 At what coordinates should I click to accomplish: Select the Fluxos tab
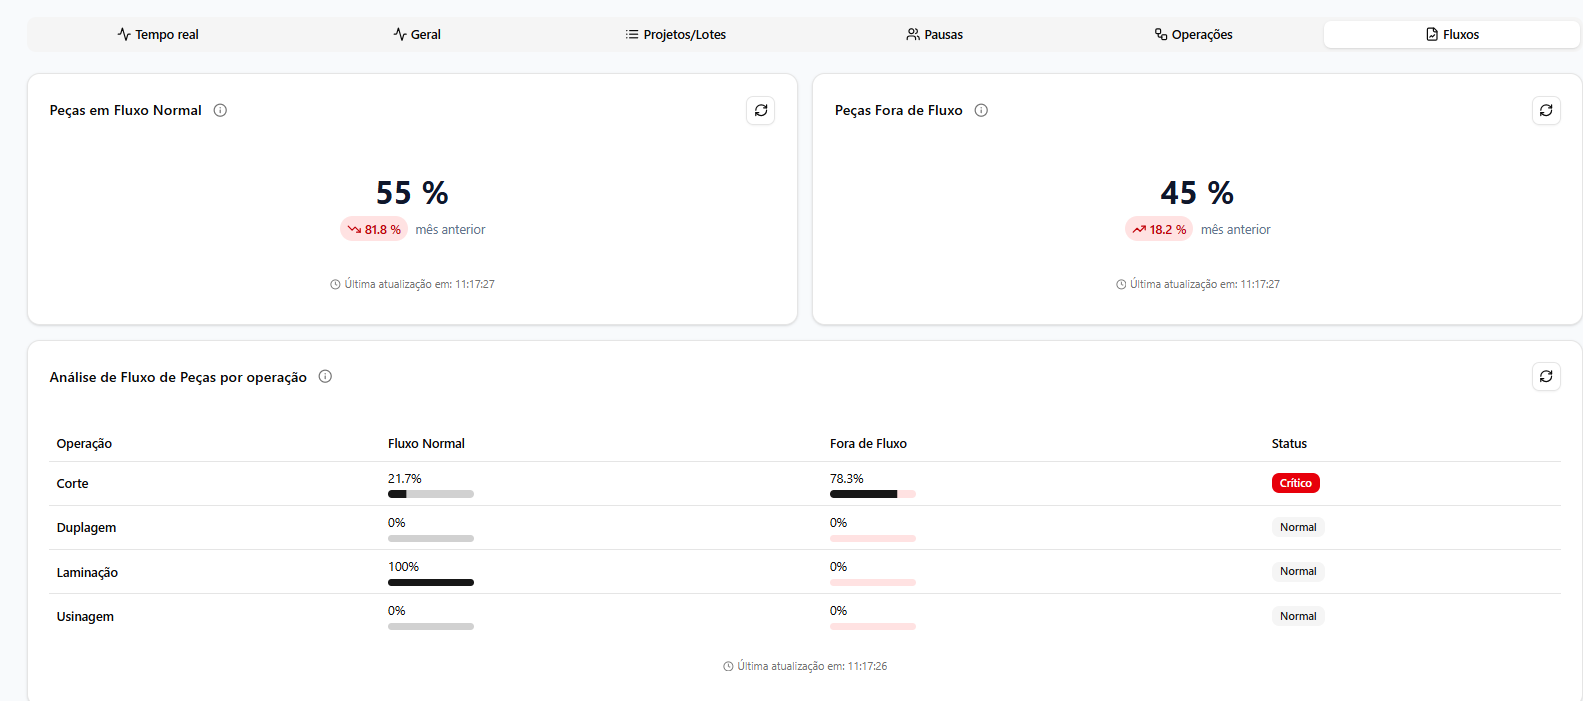(x=1451, y=34)
